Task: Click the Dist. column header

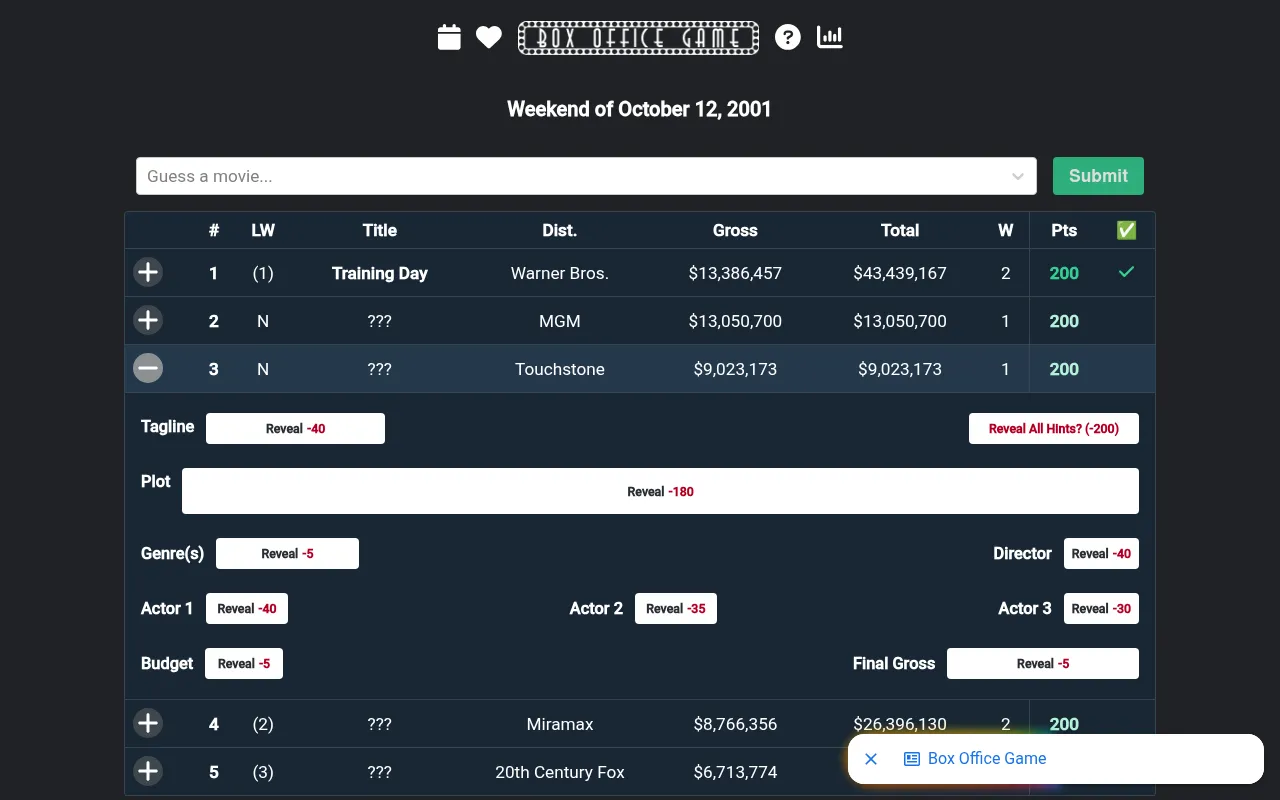Action: 560,230
